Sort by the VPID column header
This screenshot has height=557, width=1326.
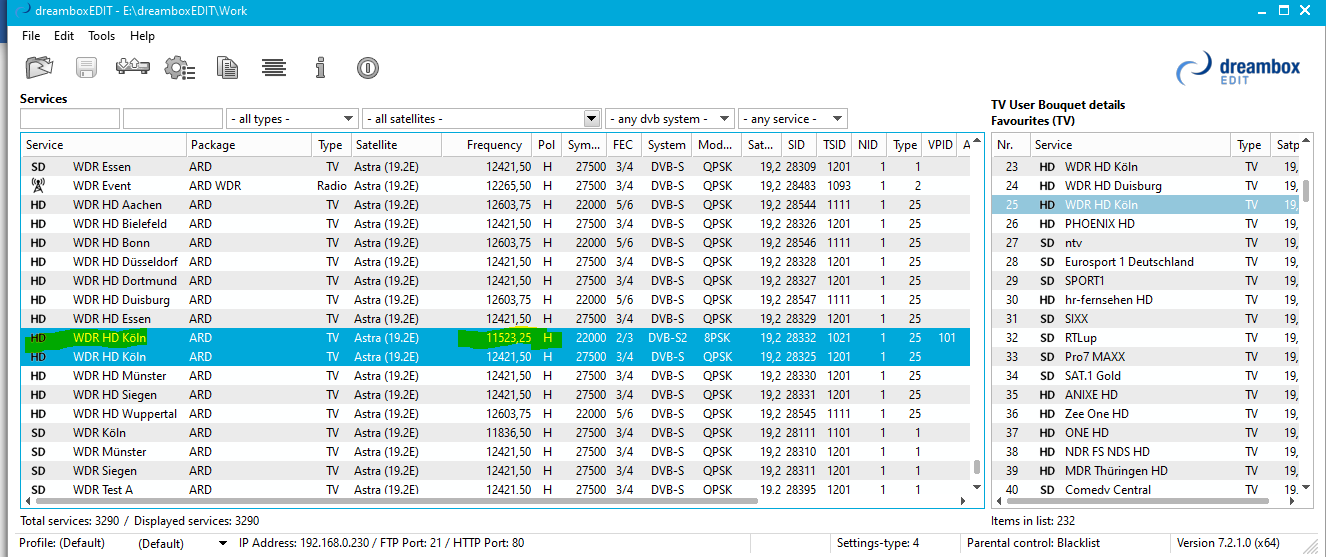point(940,145)
